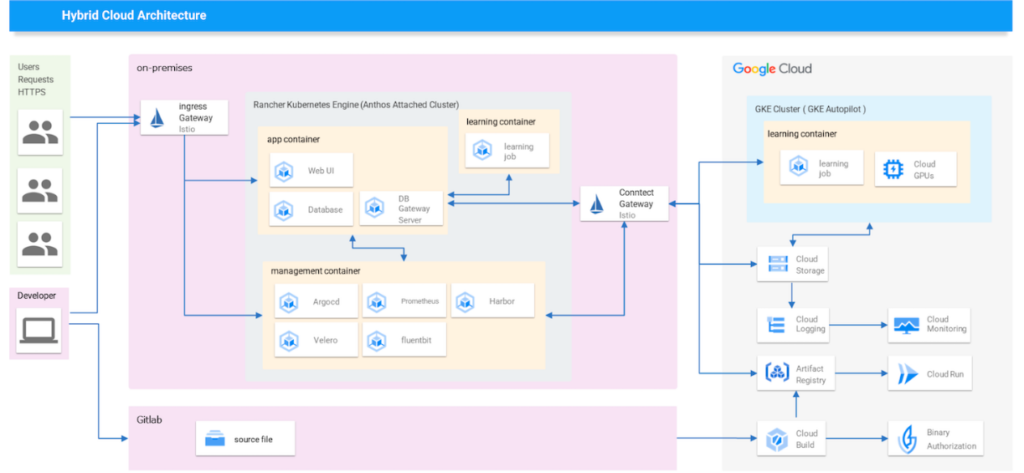Click the Hybrid Cloud Architecture title

[134, 16]
